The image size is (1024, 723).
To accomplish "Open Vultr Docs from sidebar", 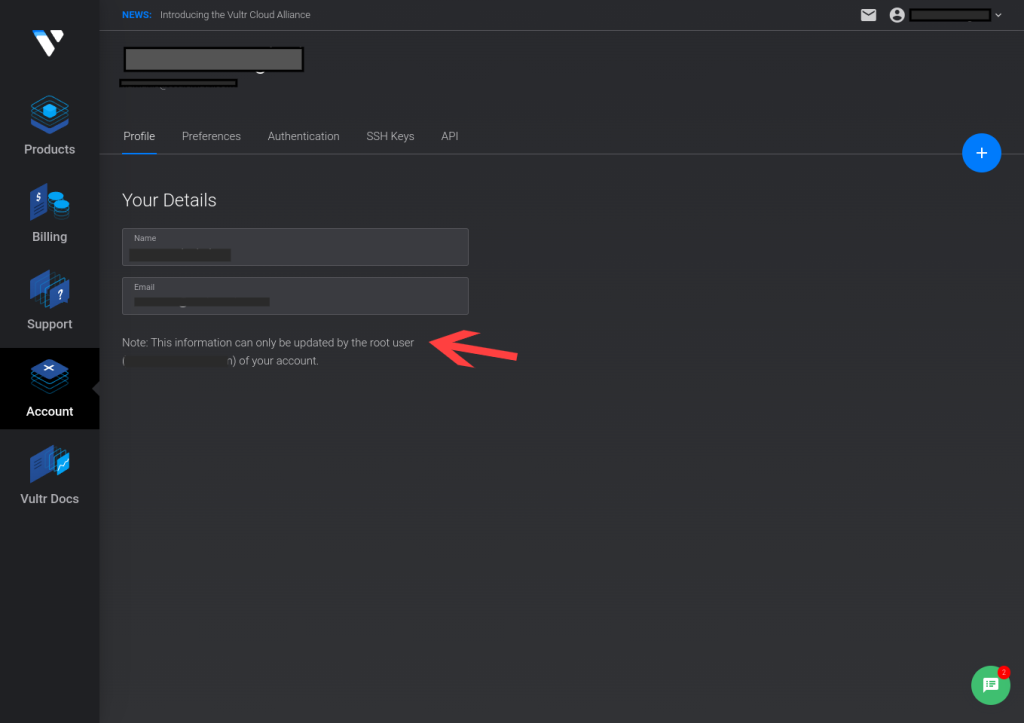I will coord(50,475).
